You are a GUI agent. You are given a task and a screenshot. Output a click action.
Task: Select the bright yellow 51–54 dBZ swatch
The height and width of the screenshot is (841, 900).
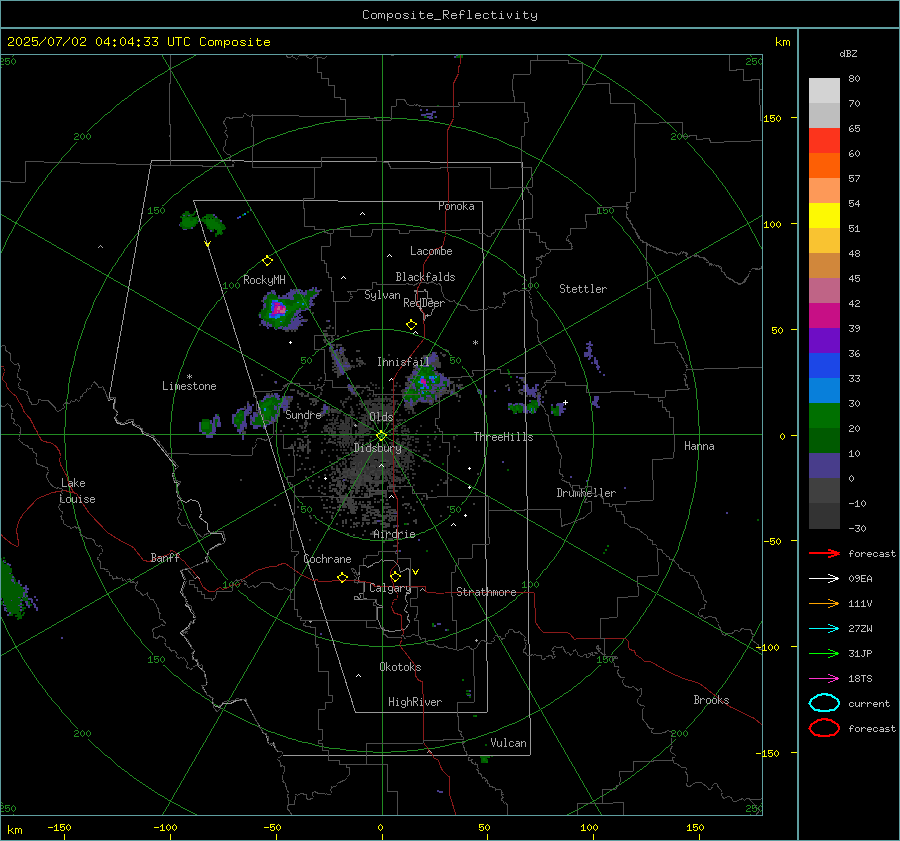coord(824,216)
